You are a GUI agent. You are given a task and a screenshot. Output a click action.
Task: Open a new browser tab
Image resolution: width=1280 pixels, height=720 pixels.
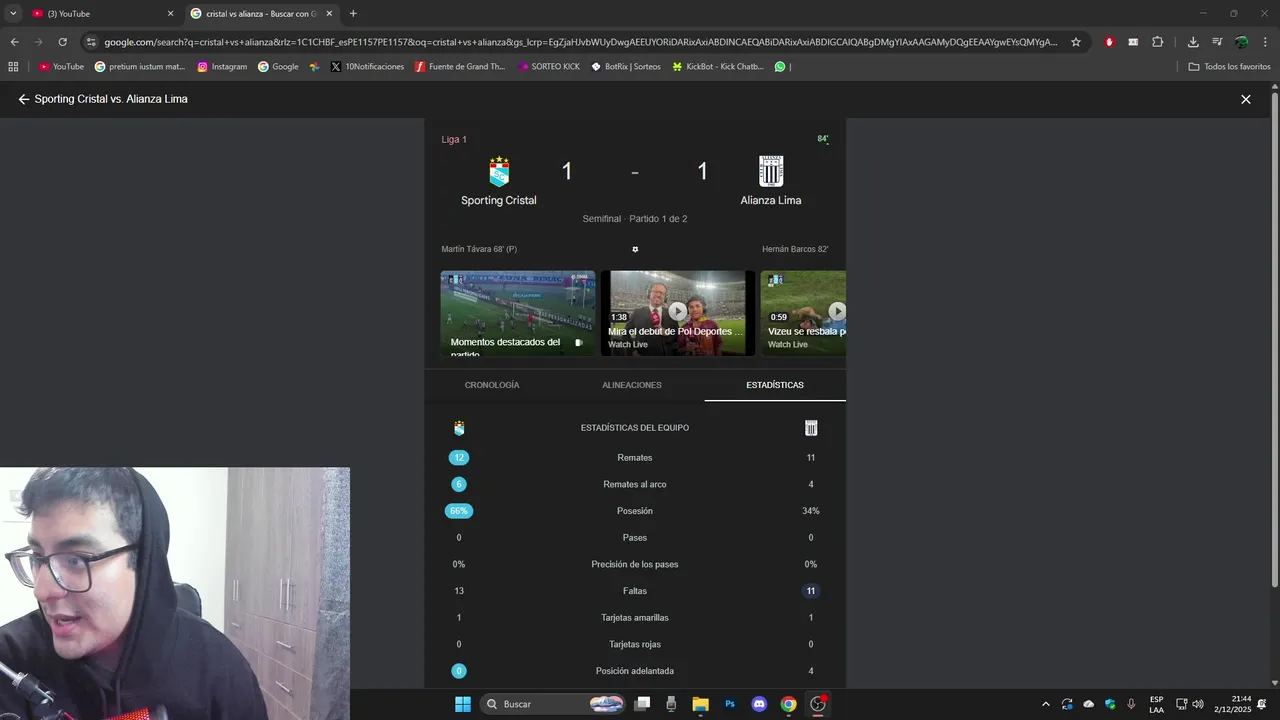pyautogui.click(x=353, y=14)
